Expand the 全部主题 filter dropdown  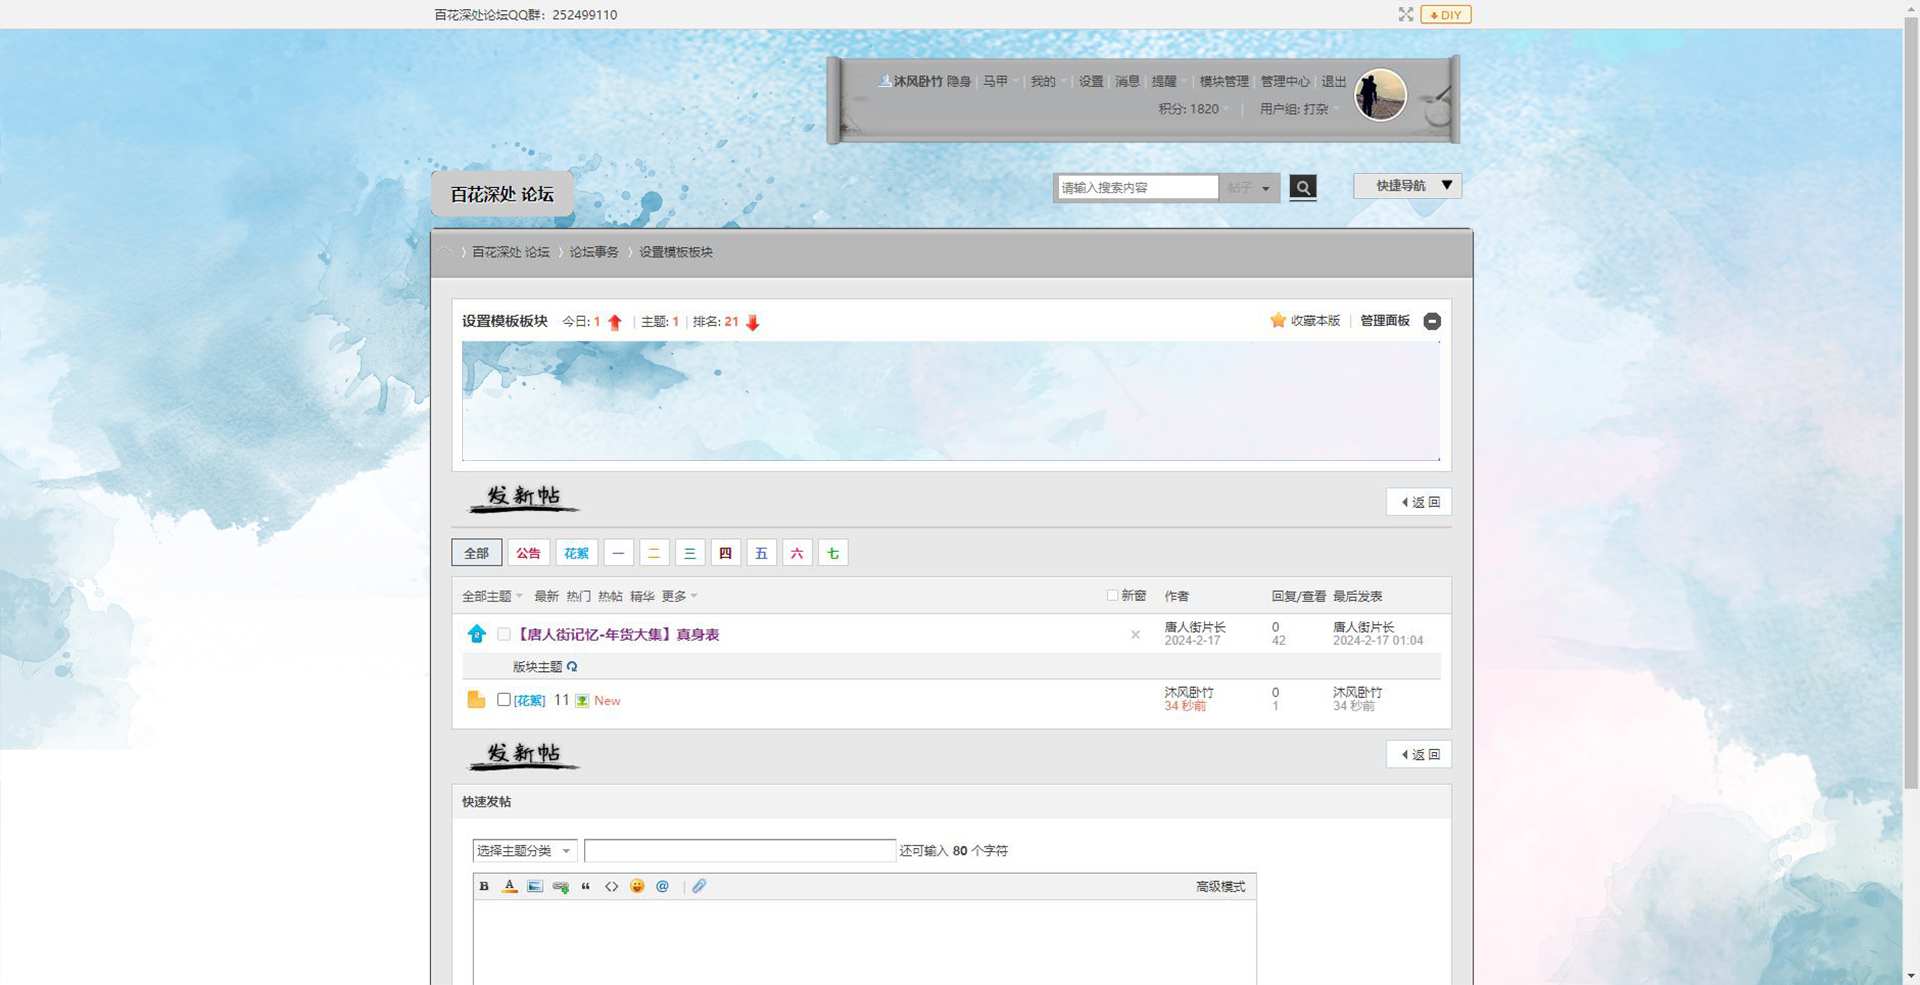pos(492,596)
